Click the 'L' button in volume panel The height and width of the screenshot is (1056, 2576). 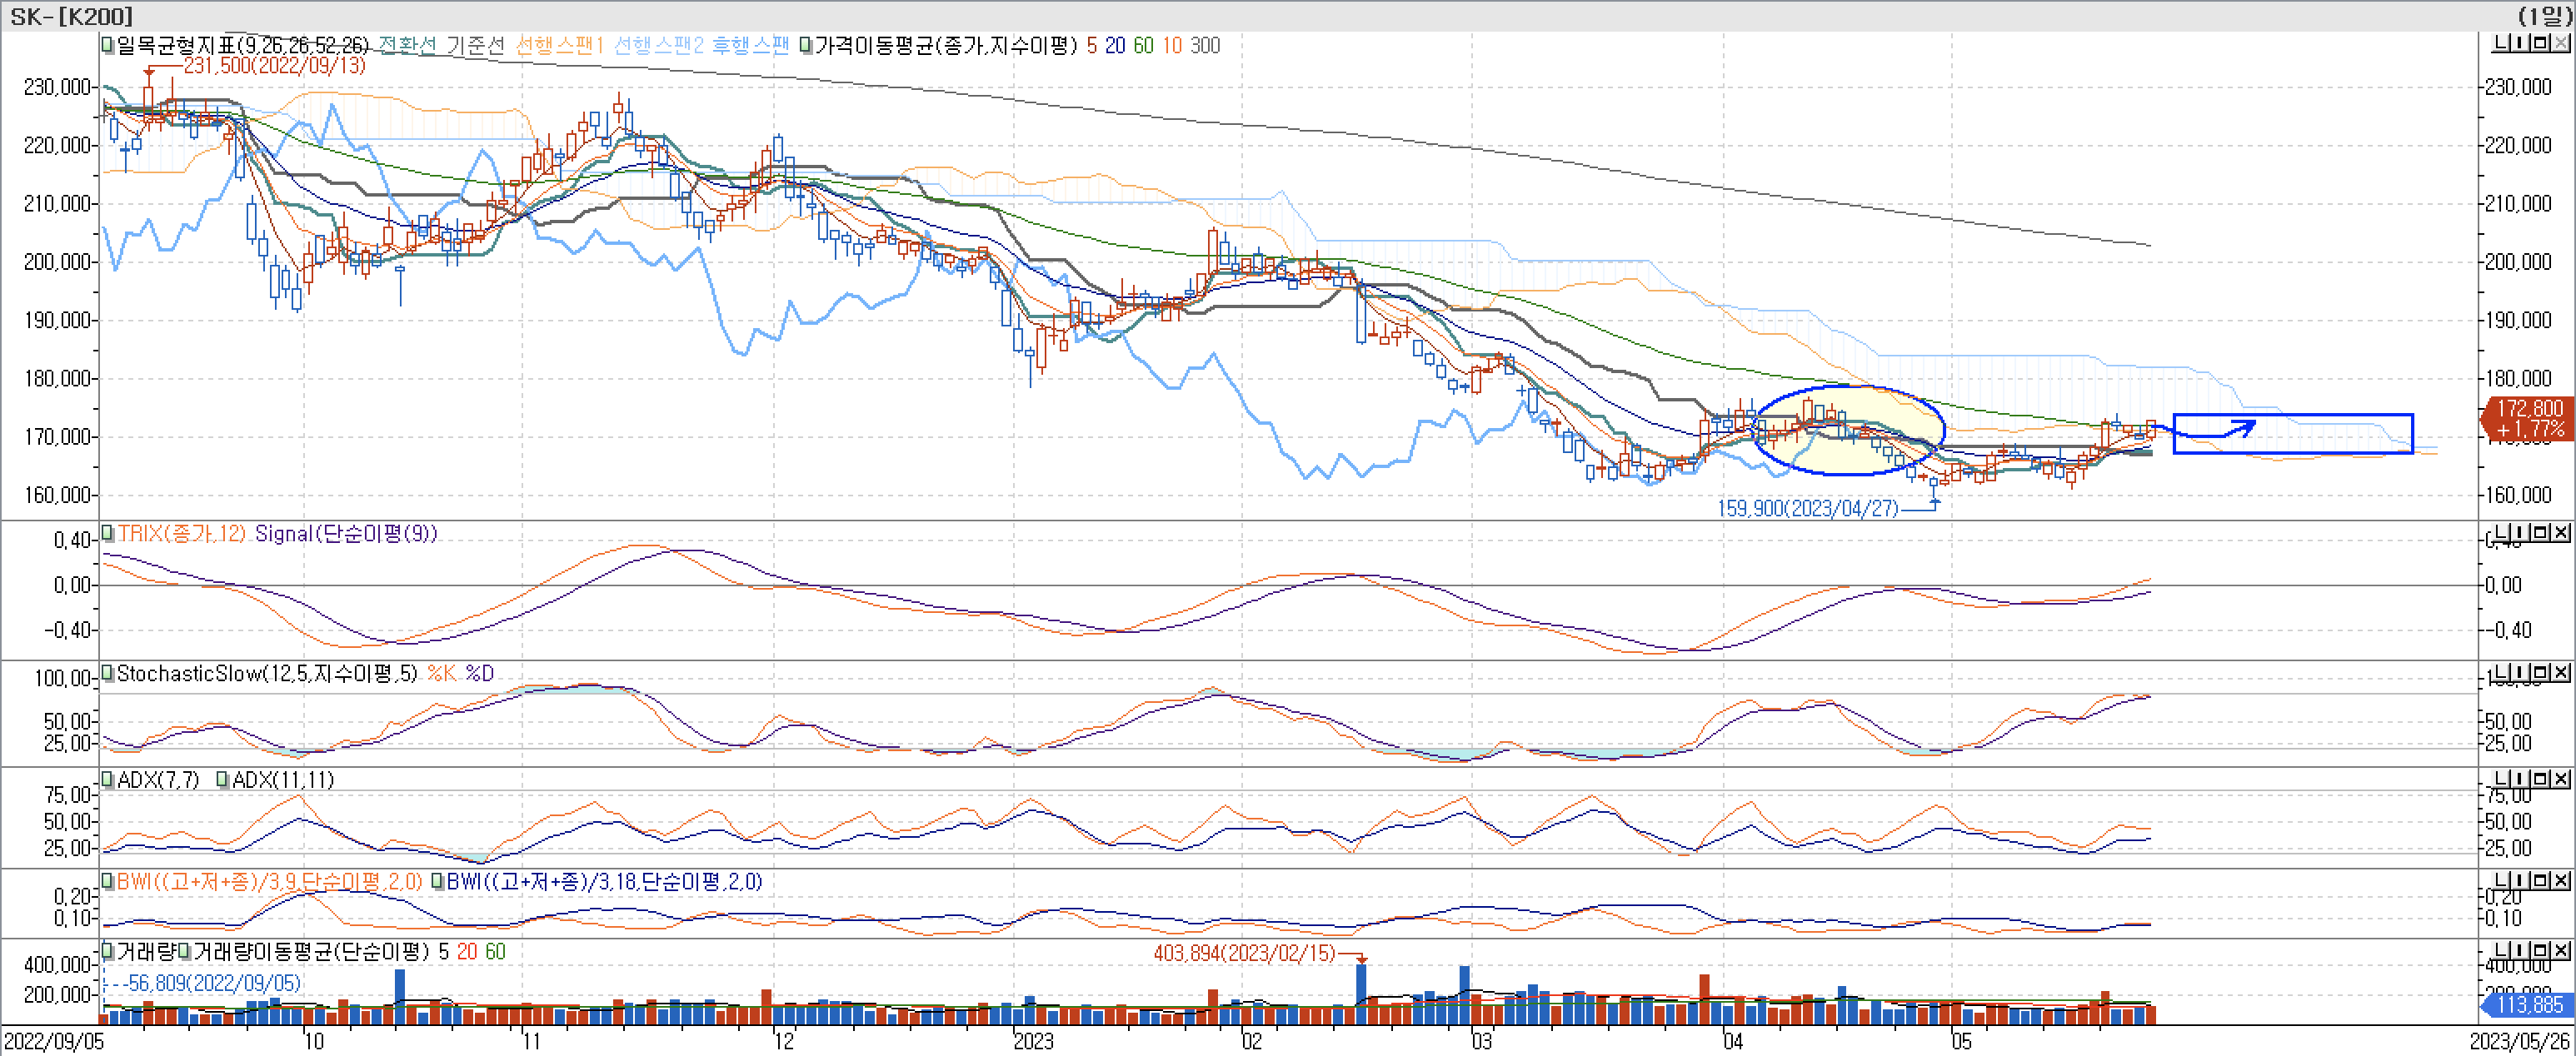click(x=2501, y=950)
